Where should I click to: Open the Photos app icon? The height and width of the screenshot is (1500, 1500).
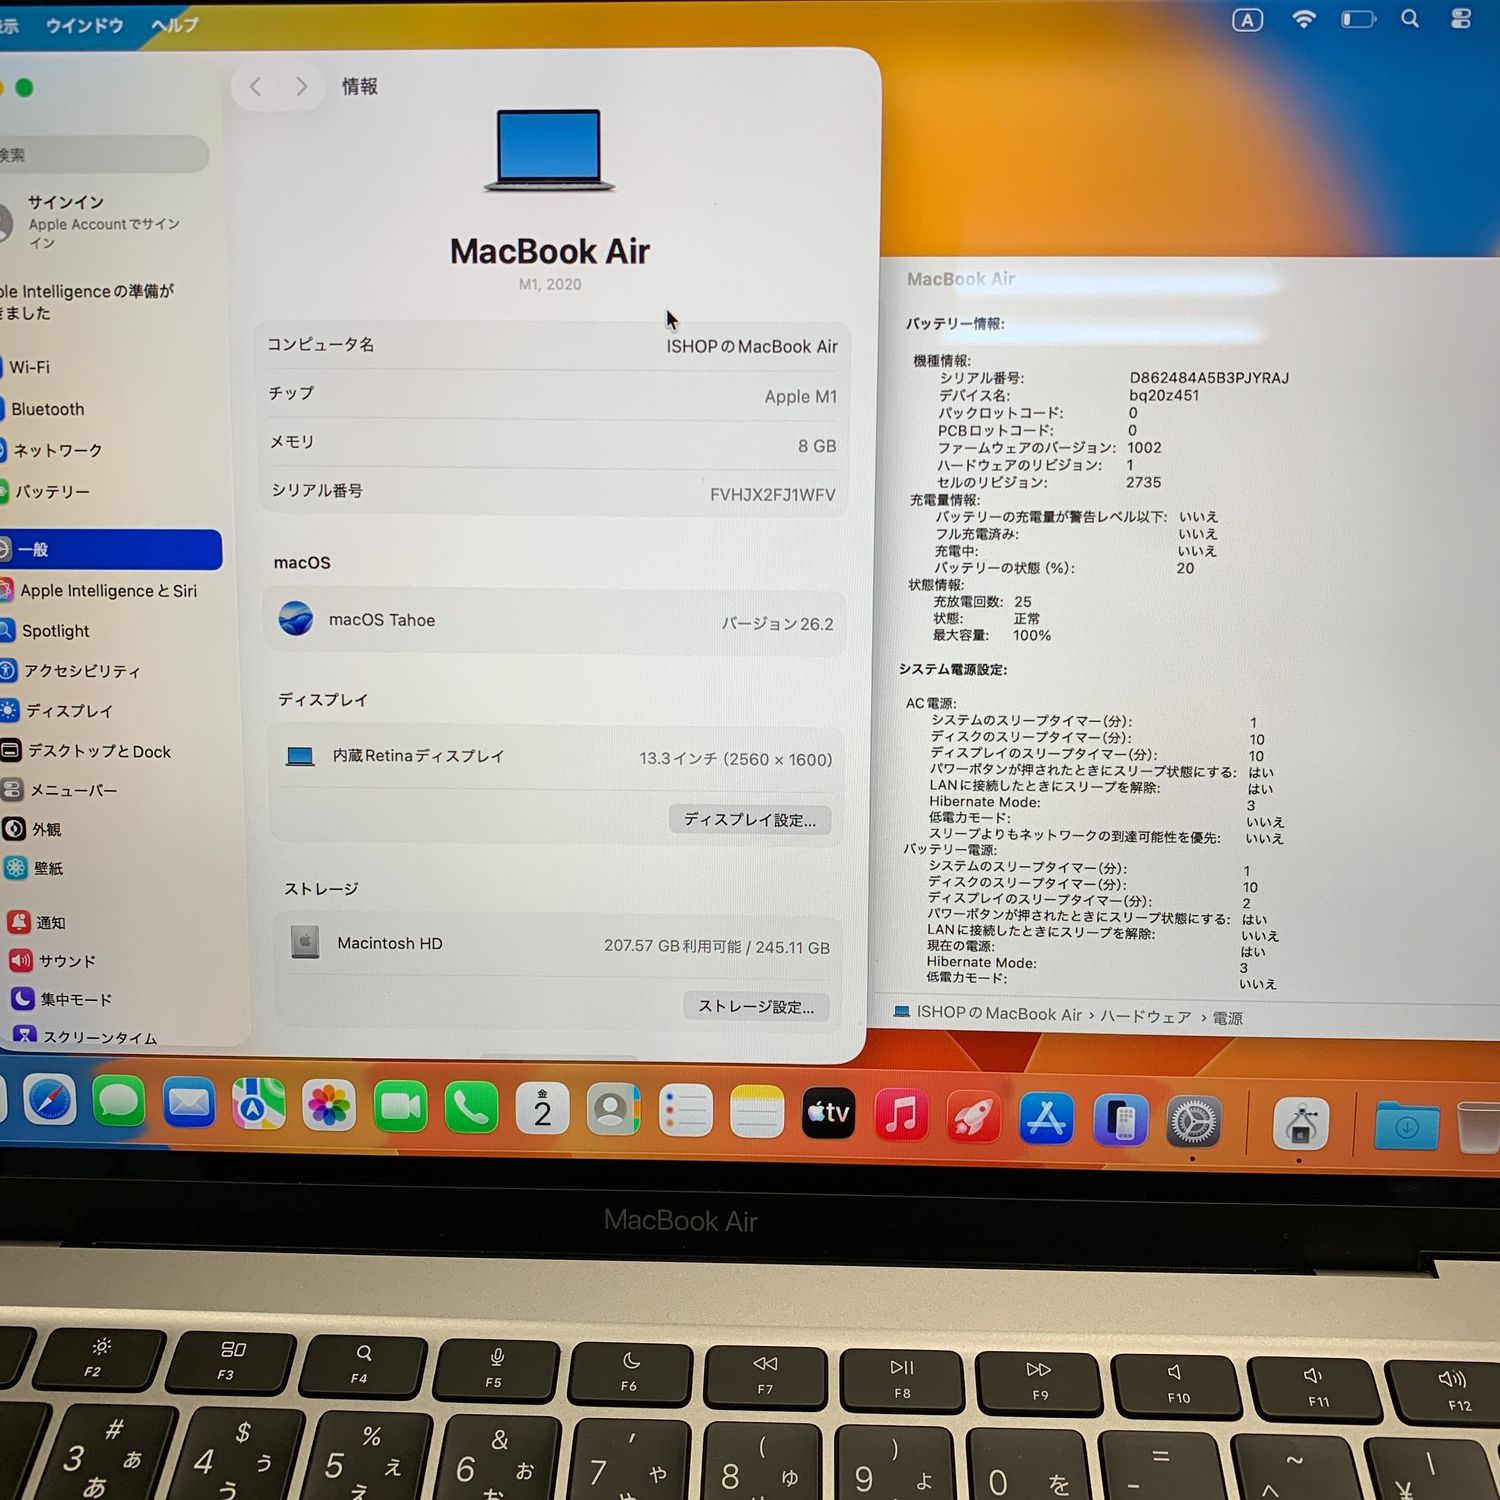[x=328, y=1106]
